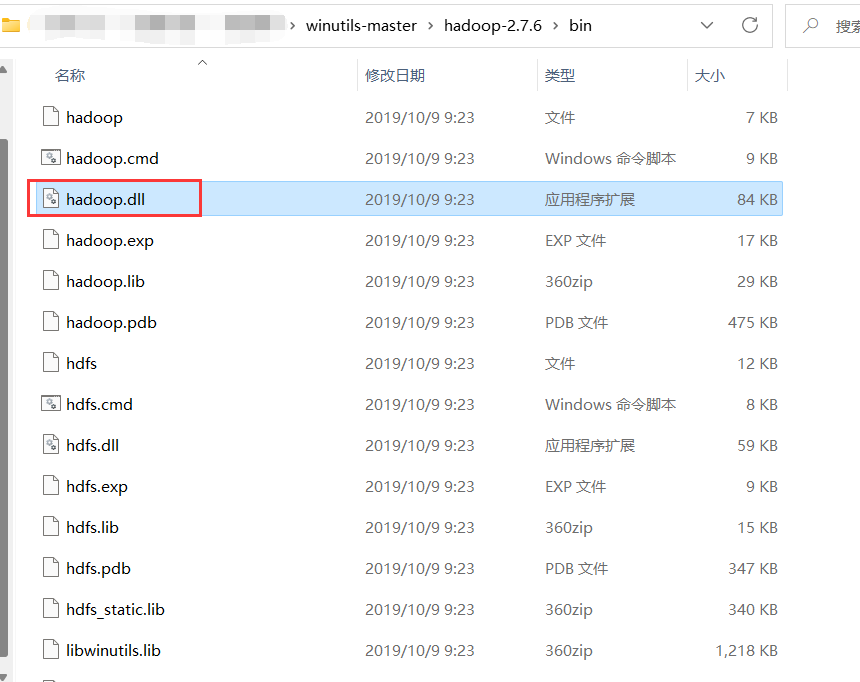Select the hdfs file name
This screenshot has height=682, width=860.
tap(81, 363)
